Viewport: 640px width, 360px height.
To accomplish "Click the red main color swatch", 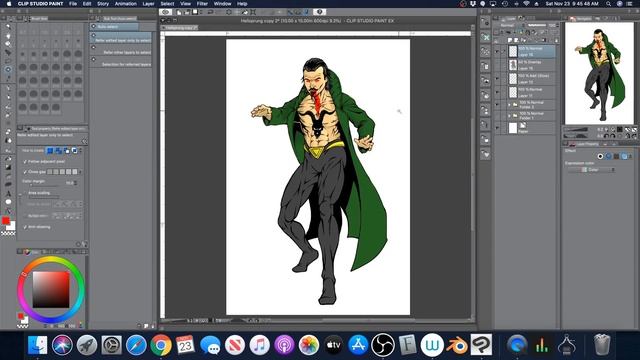I will point(5,221).
